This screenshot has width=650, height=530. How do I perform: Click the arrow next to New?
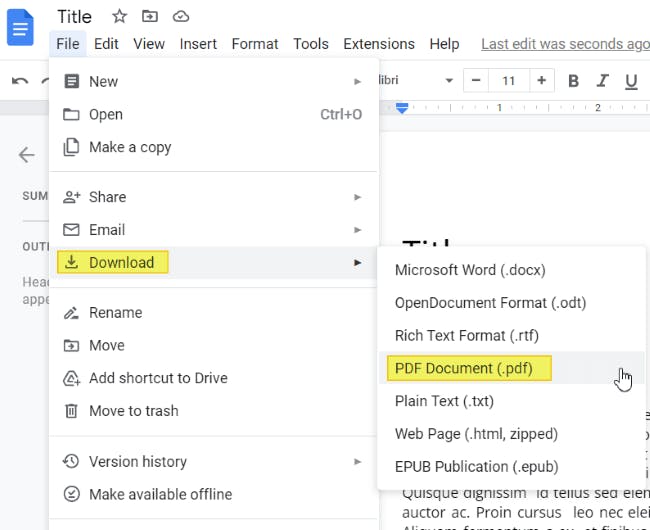tap(357, 82)
